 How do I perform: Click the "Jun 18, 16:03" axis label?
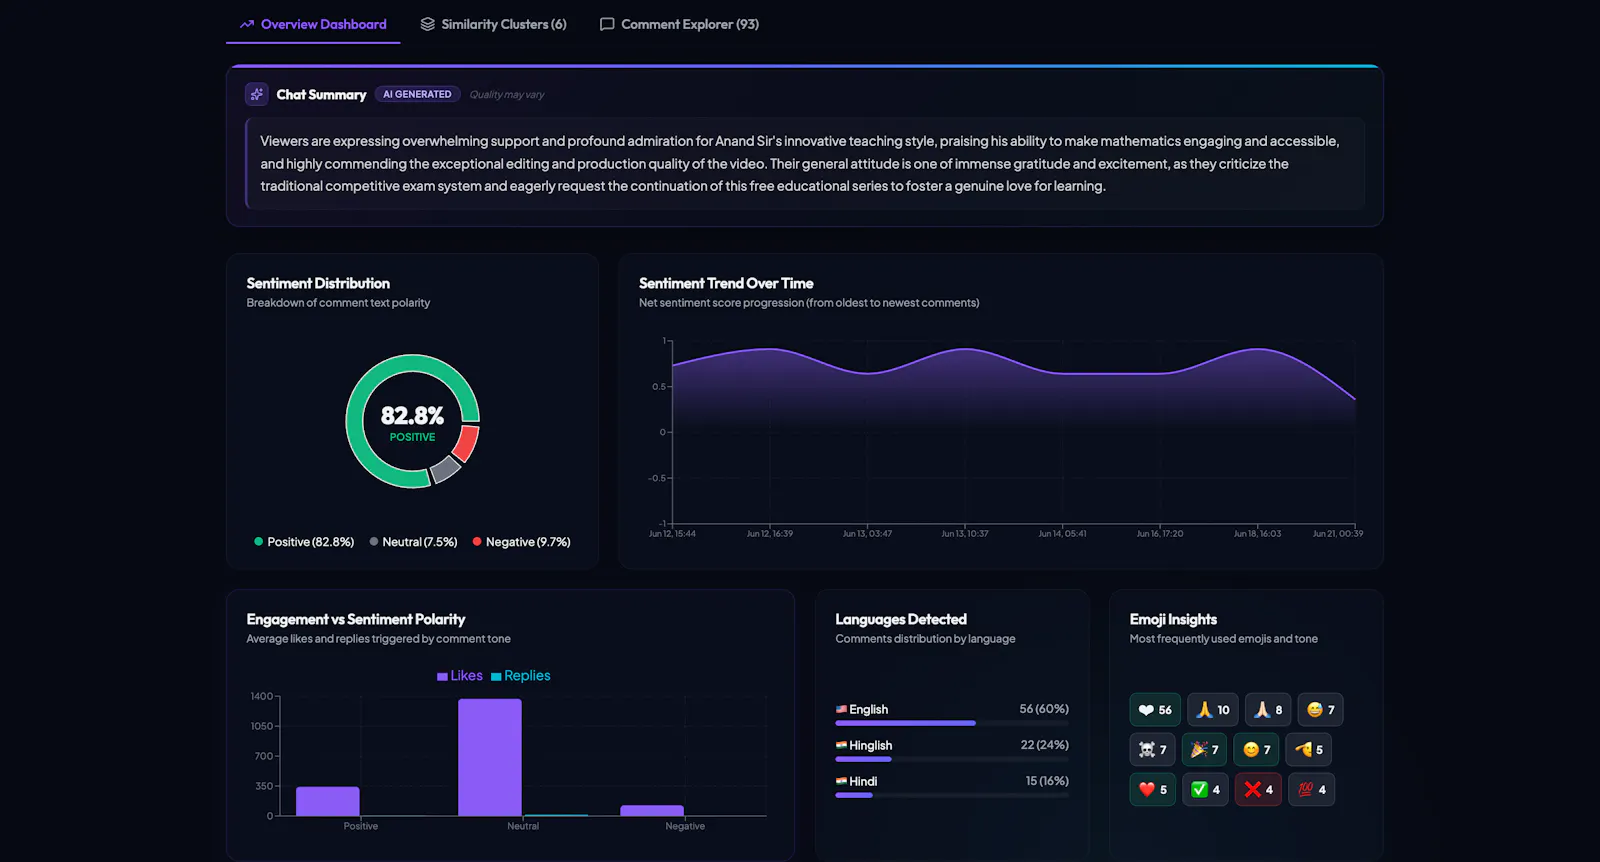coord(1257,534)
